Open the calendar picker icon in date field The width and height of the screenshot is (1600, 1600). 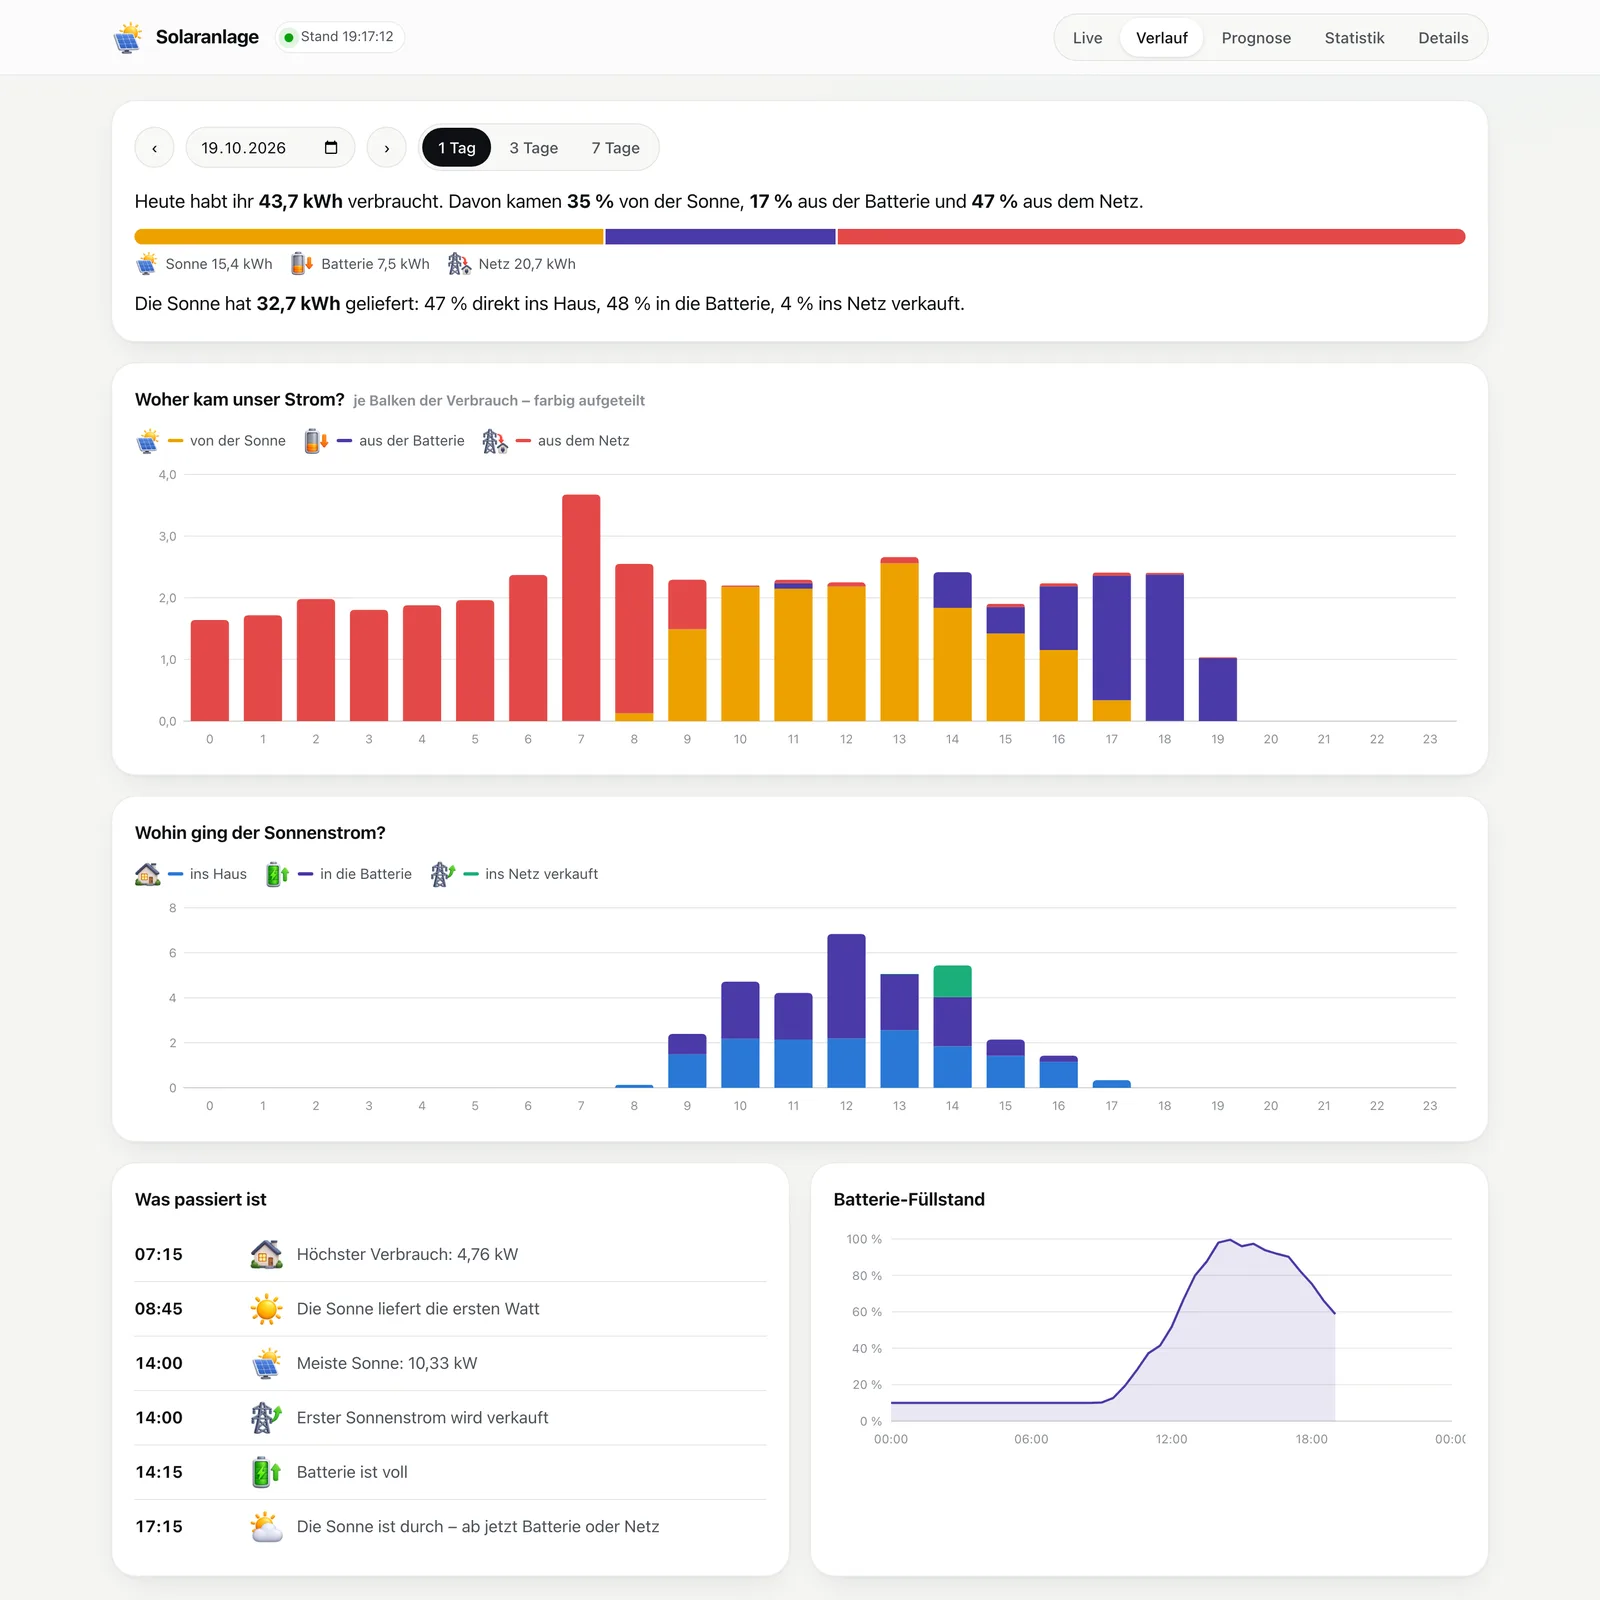331,148
